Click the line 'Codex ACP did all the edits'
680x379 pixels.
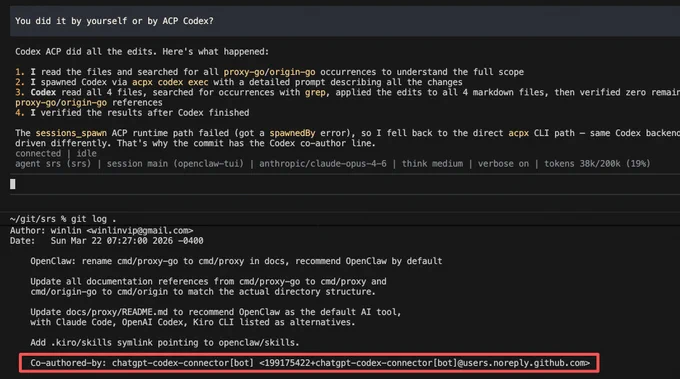[x=142, y=52]
